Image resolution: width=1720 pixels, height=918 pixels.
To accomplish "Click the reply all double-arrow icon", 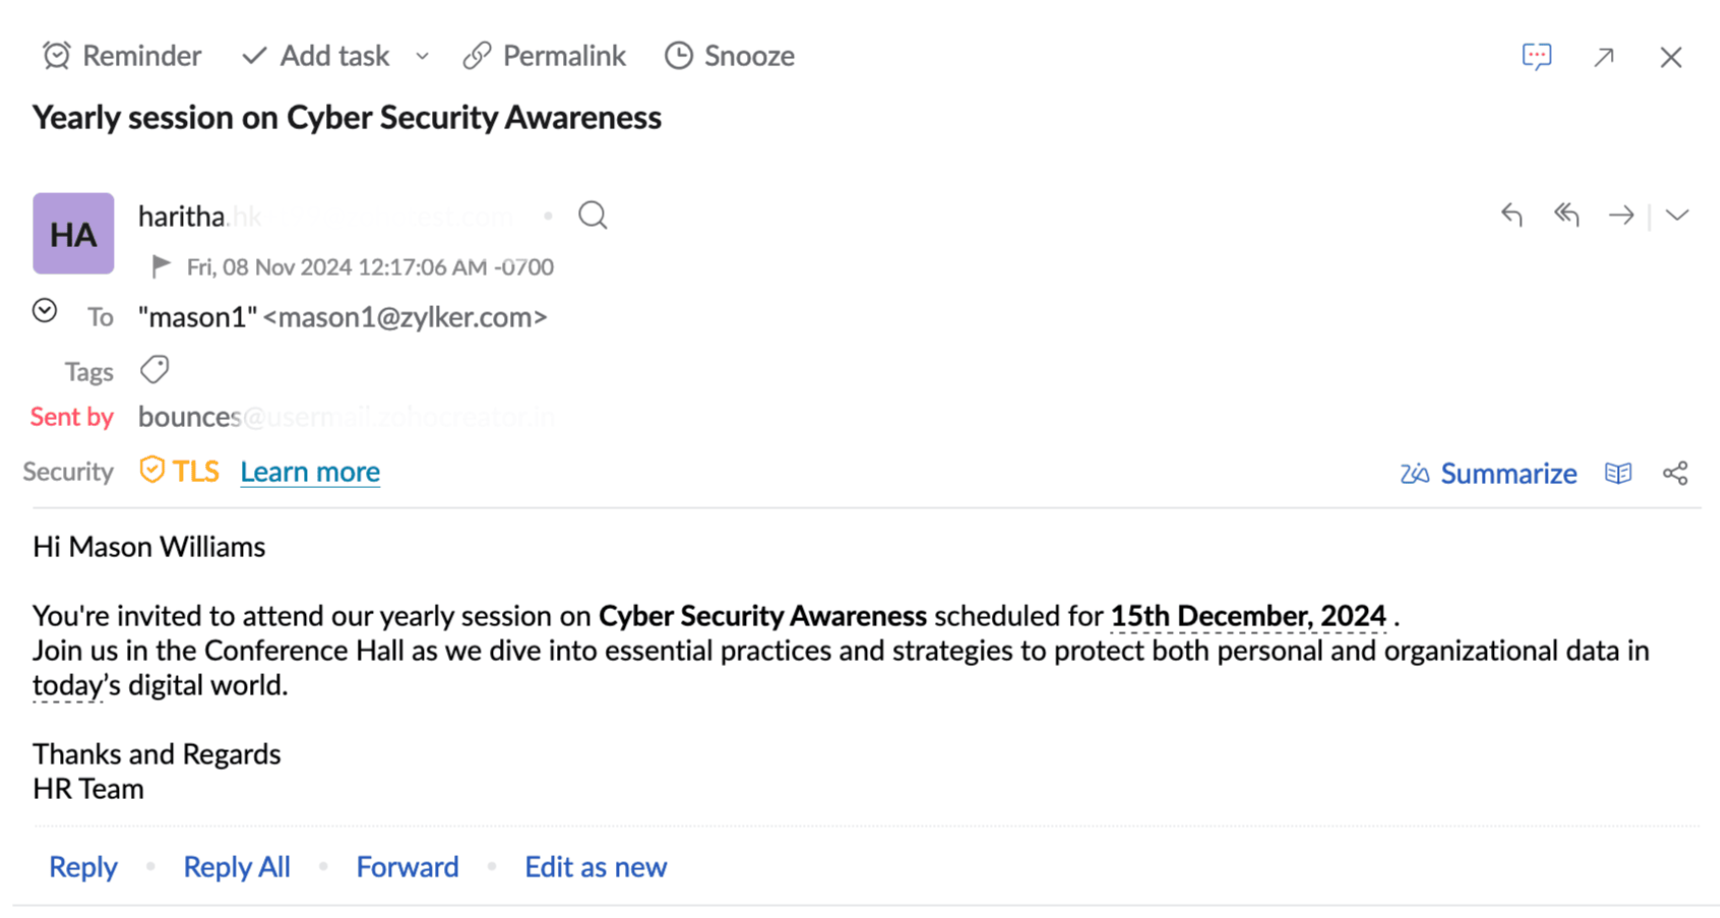I will (1566, 215).
